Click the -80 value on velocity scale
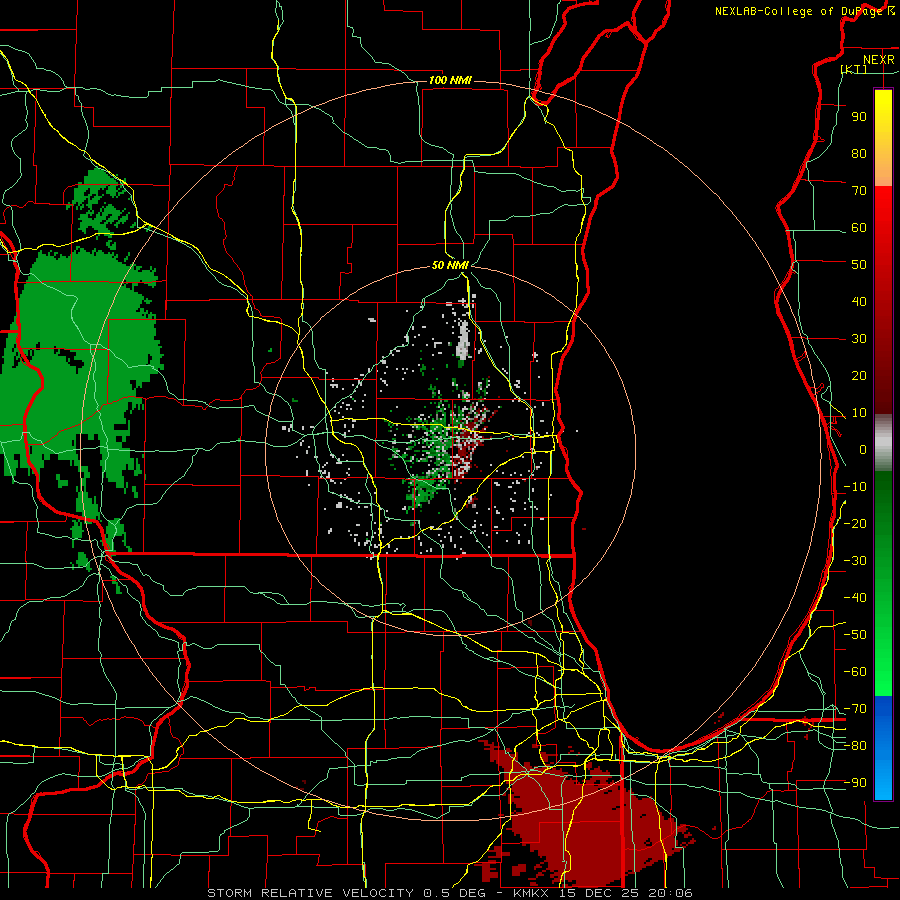 (855, 746)
